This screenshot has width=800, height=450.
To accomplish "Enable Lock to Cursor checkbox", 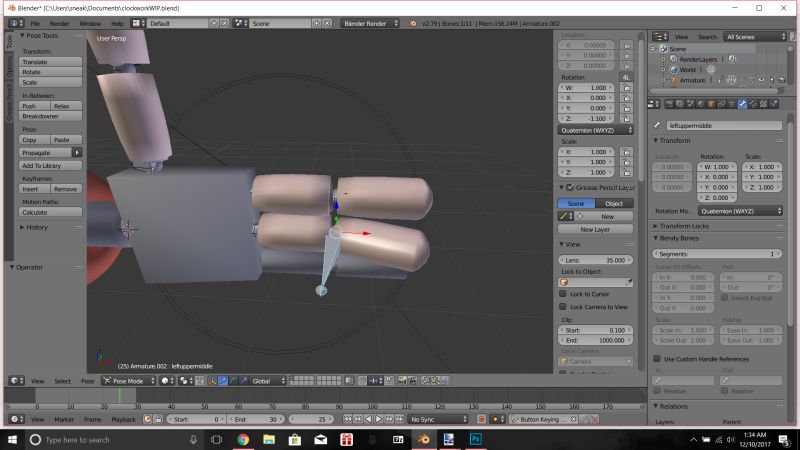I will (563, 294).
